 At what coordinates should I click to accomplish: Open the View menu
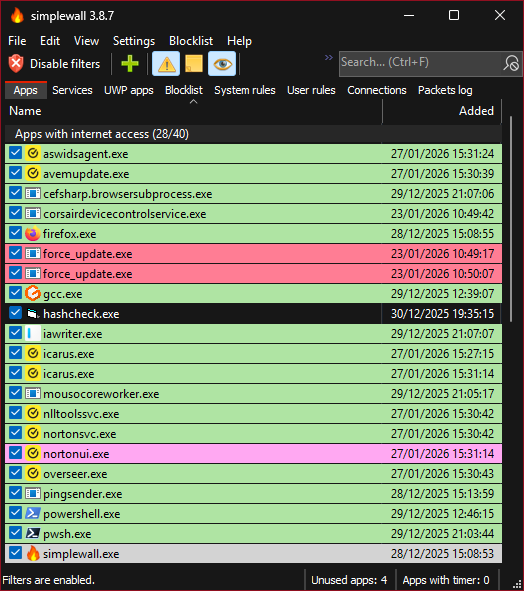(x=86, y=41)
